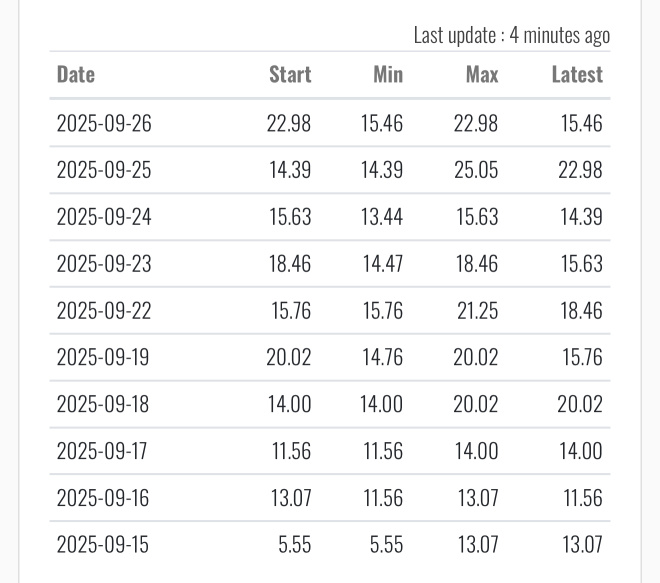The width and height of the screenshot is (660, 583).
Task: Select the 2025-09-26 date cell
Action: (x=104, y=123)
